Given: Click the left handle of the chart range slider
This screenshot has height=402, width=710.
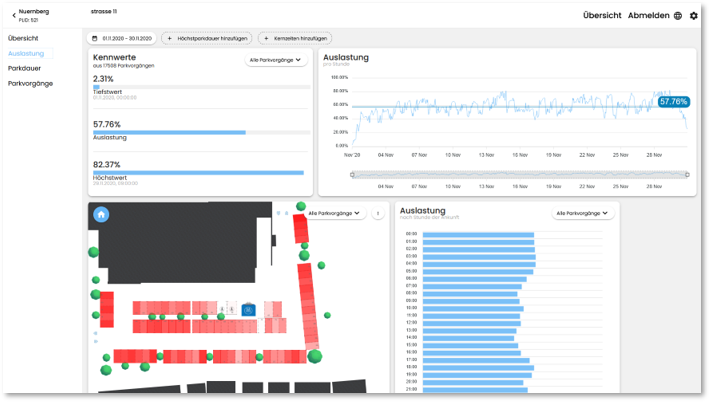Looking at the screenshot, I should (352, 175).
